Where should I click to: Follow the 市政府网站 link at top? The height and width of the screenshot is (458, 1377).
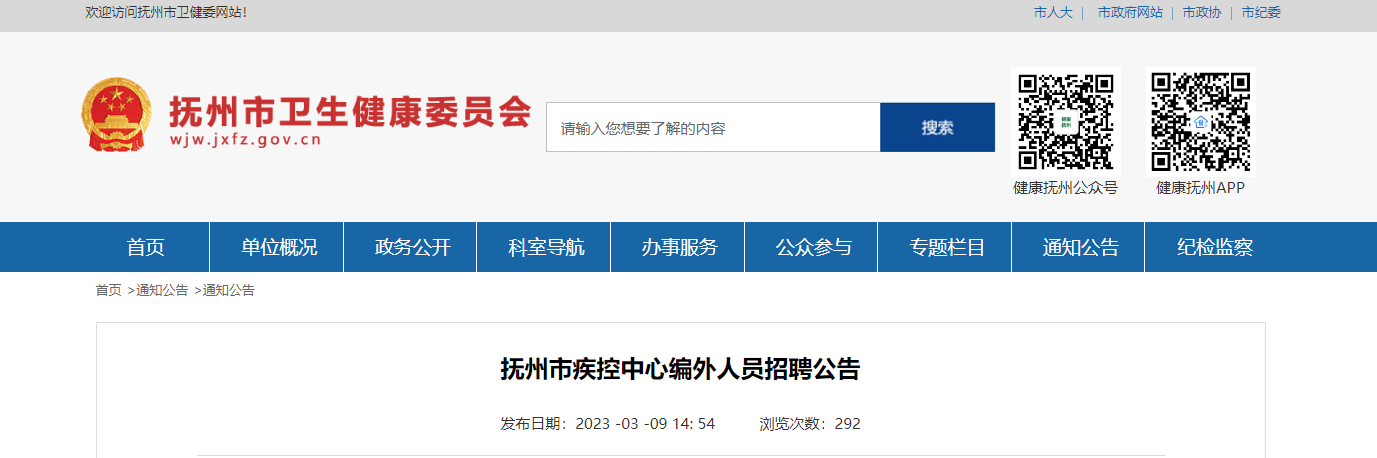pos(1130,13)
